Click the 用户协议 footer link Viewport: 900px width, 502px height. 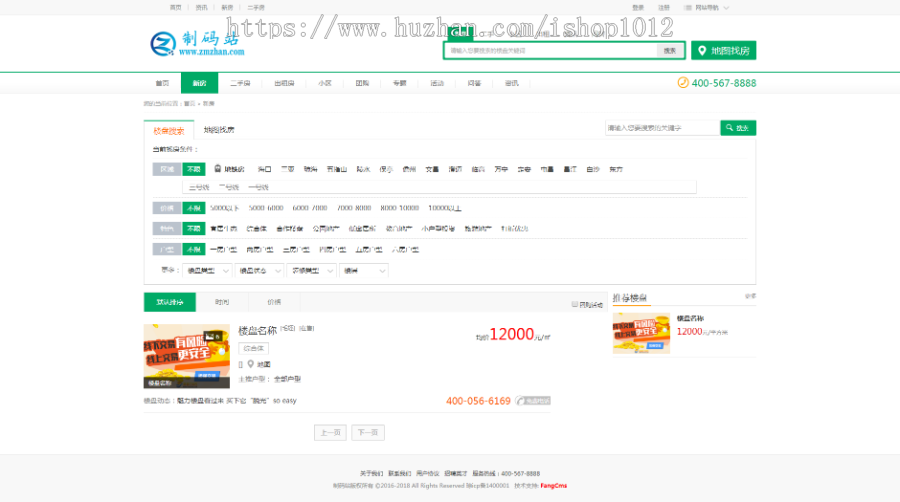(x=428, y=473)
